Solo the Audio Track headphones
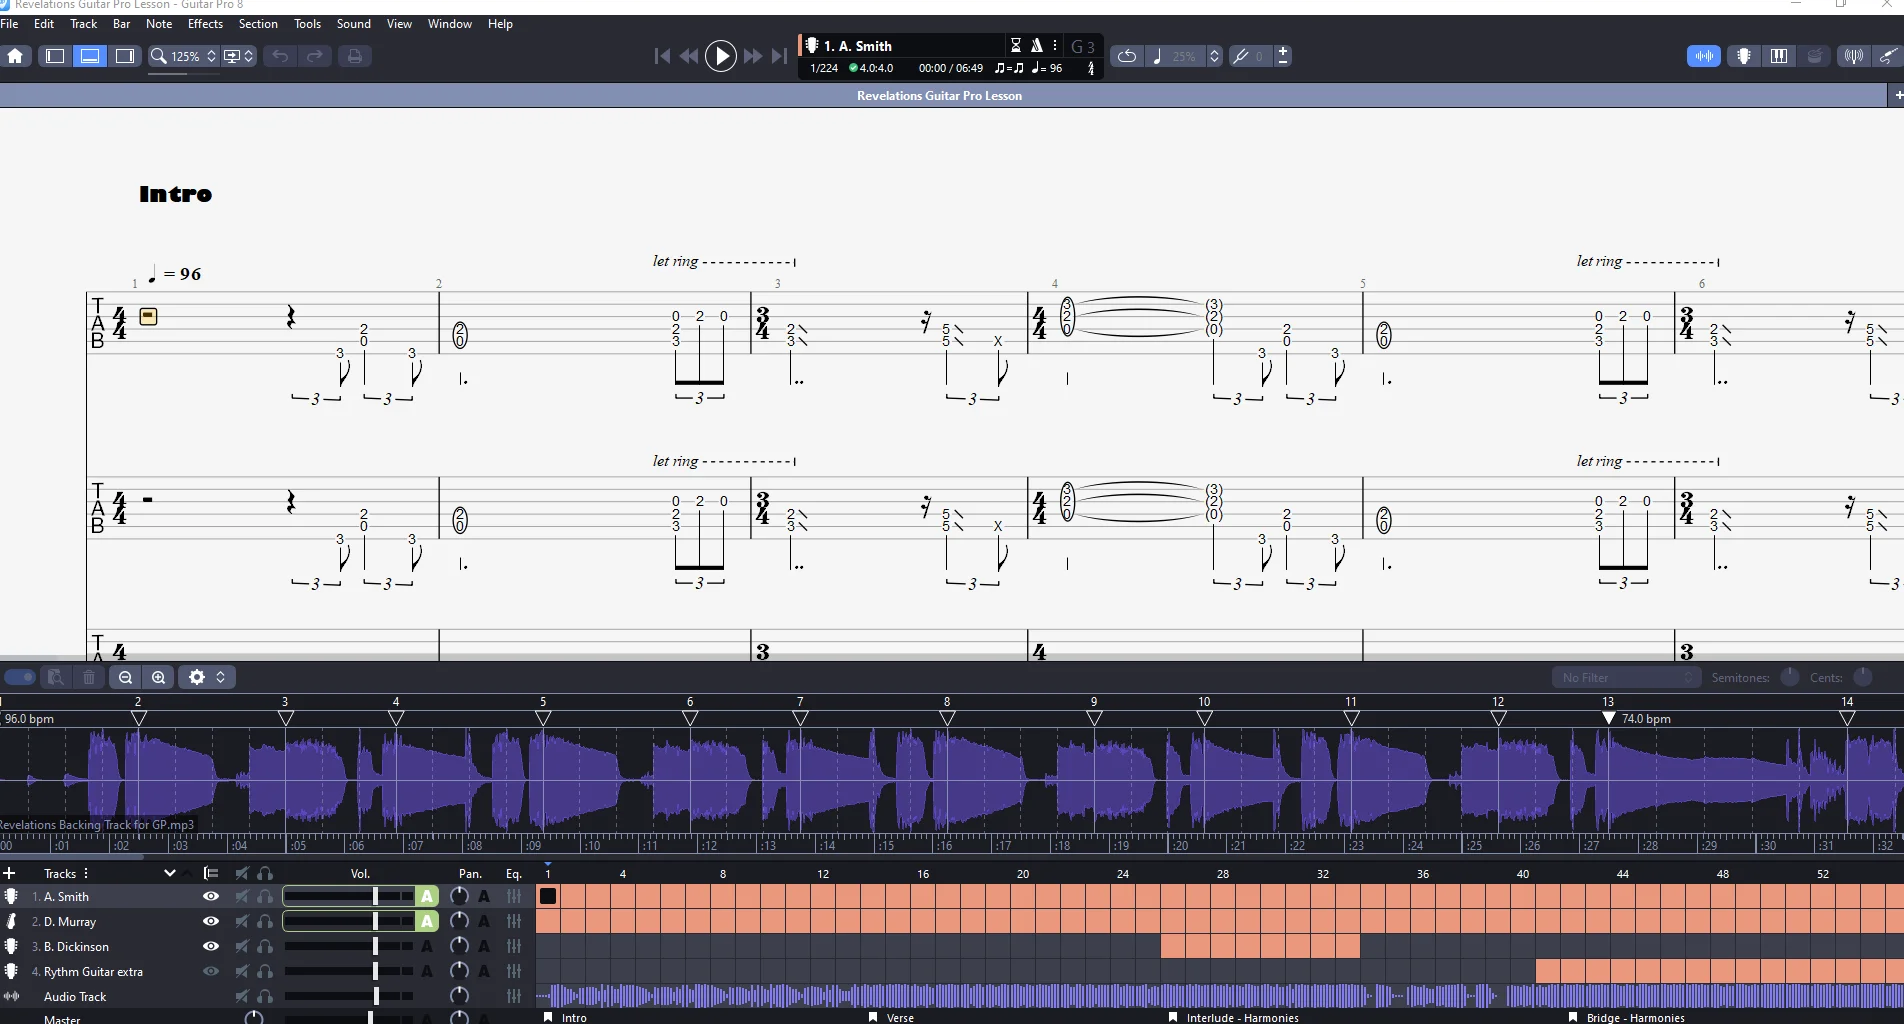Viewport: 1904px width, 1024px height. (265, 996)
